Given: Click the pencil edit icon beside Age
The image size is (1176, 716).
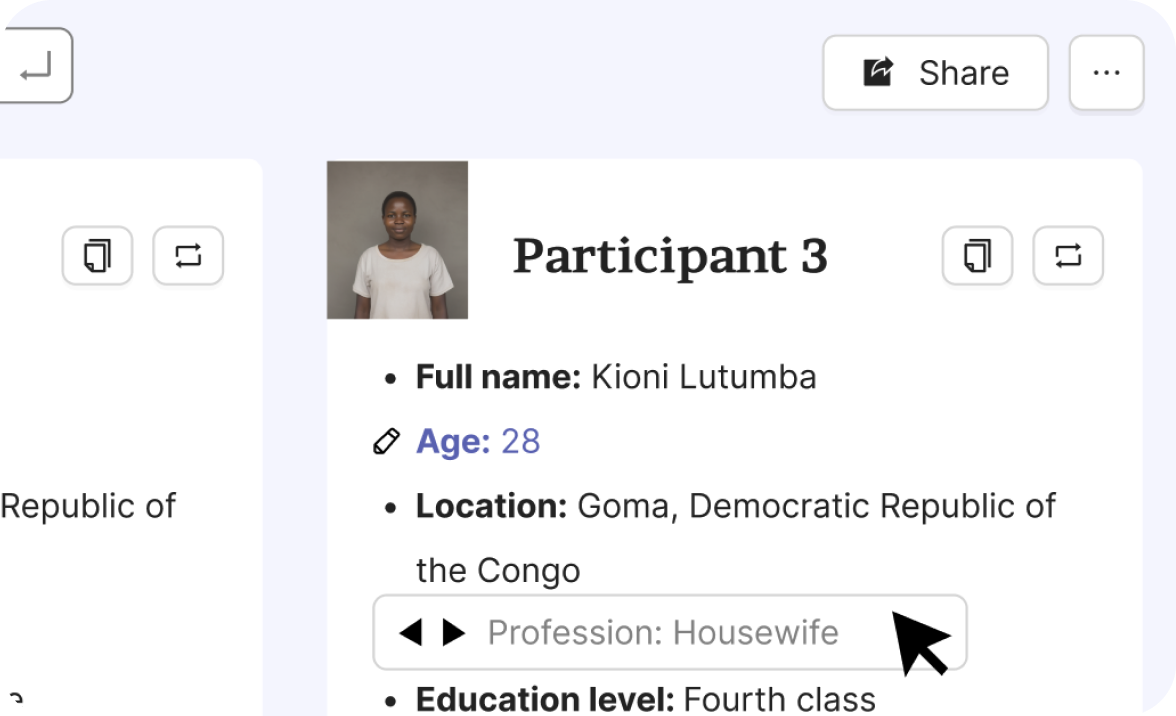Looking at the screenshot, I should point(386,441).
